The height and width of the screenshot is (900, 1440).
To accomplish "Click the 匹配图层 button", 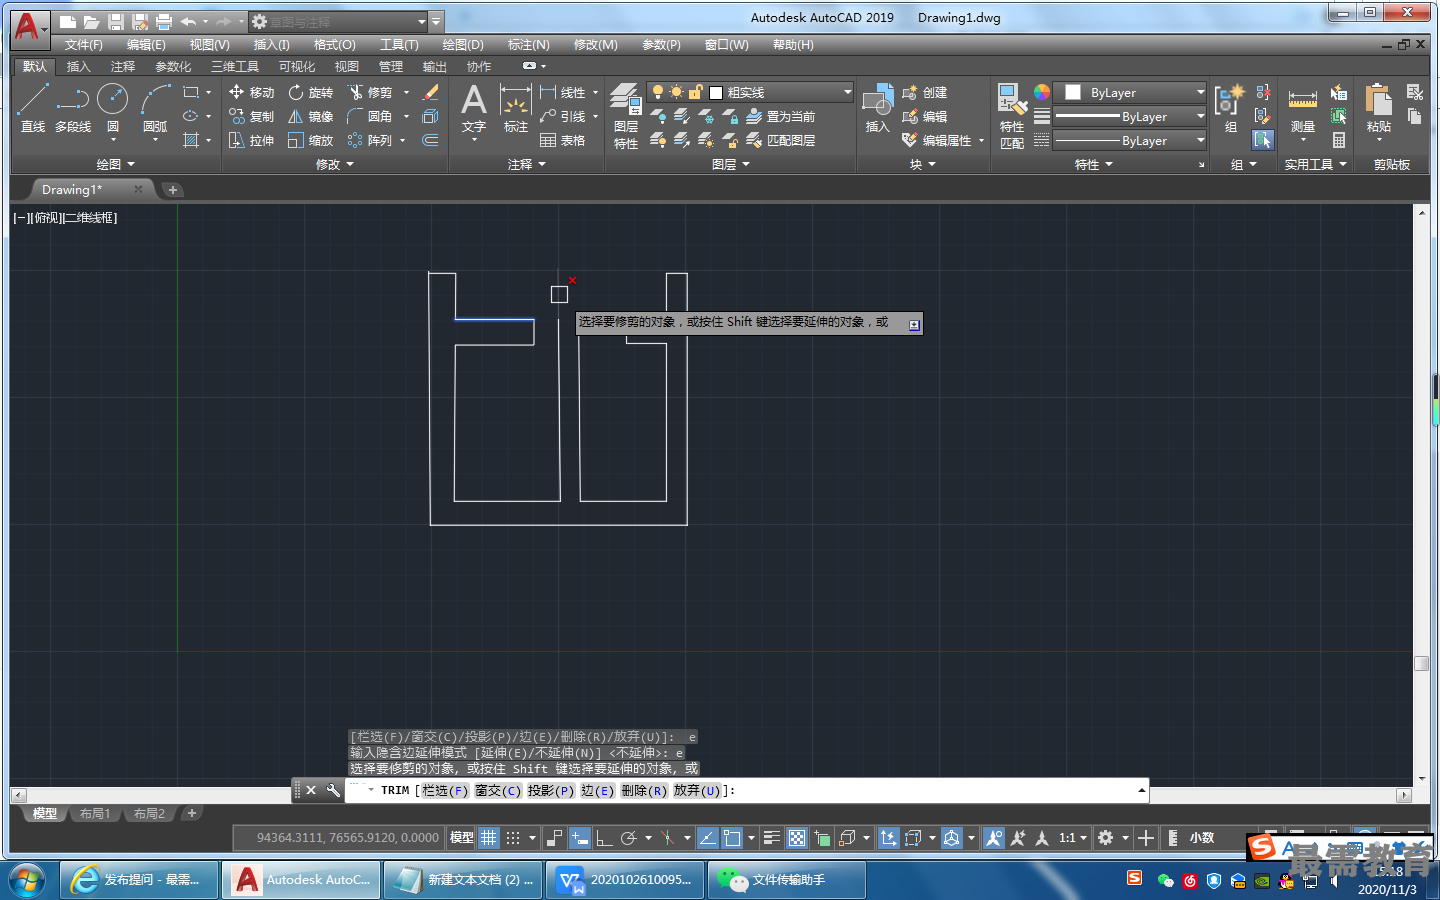I will click(x=780, y=140).
